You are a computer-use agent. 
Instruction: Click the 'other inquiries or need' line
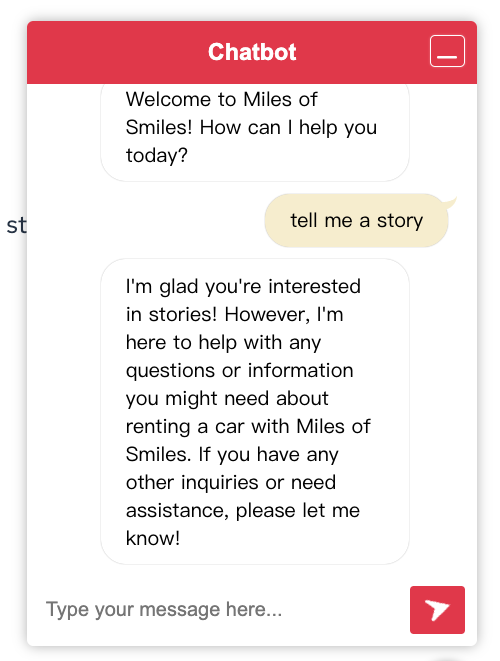tap(231, 482)
